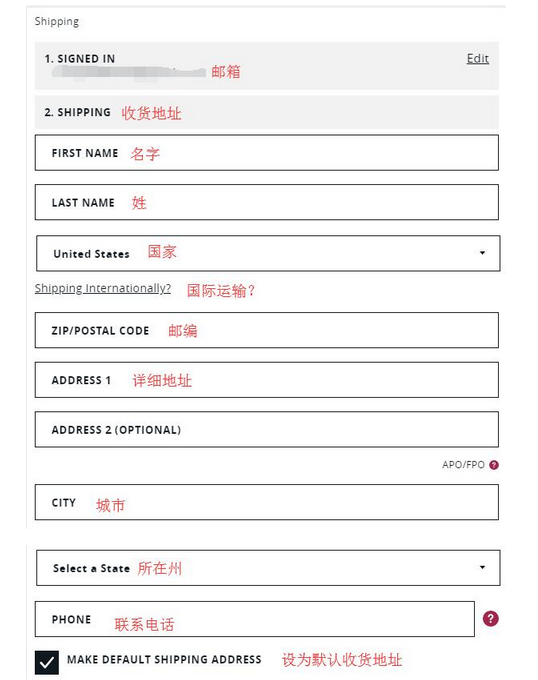Focus the Phone input field
This screenshot has width=538, height=680.
pyautogui.click(x=255, y=619)
